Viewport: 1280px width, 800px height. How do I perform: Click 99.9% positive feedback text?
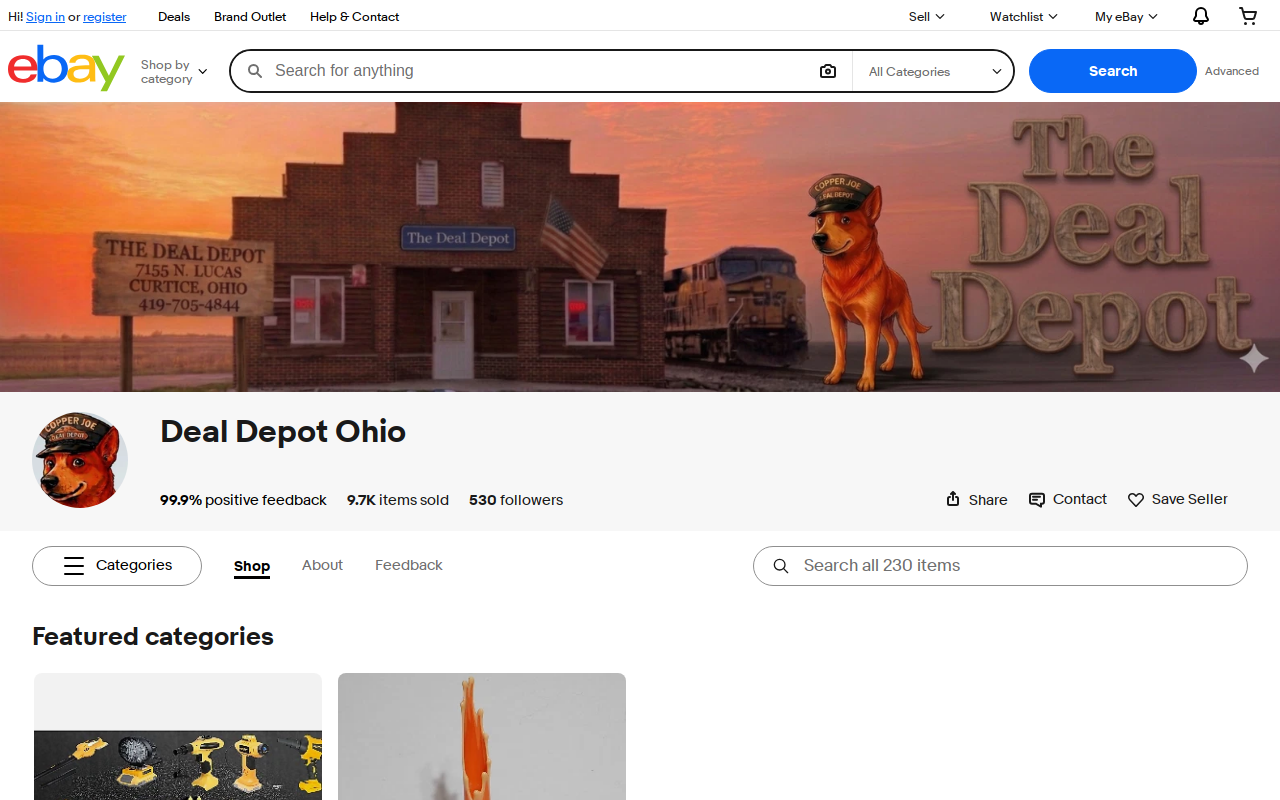point(243,500)
